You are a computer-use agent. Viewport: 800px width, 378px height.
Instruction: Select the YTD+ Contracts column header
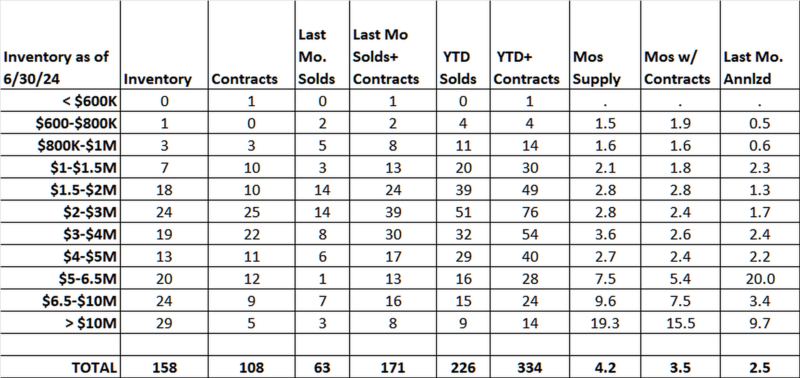click(x=528, y=68)
